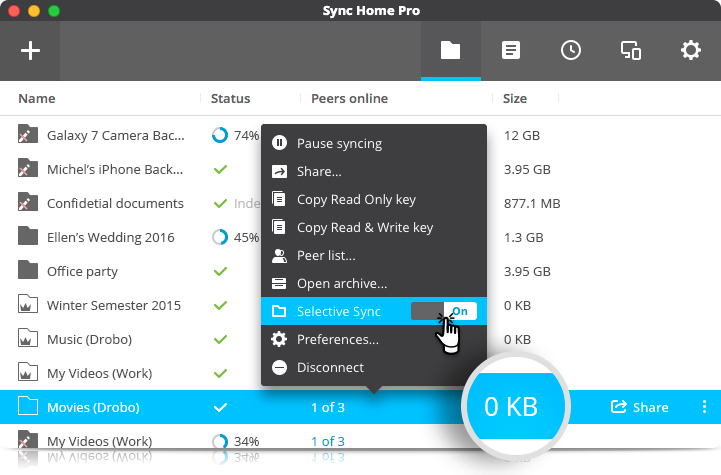
Task: Click Copy Read Only key
Action: coord(356,200)
